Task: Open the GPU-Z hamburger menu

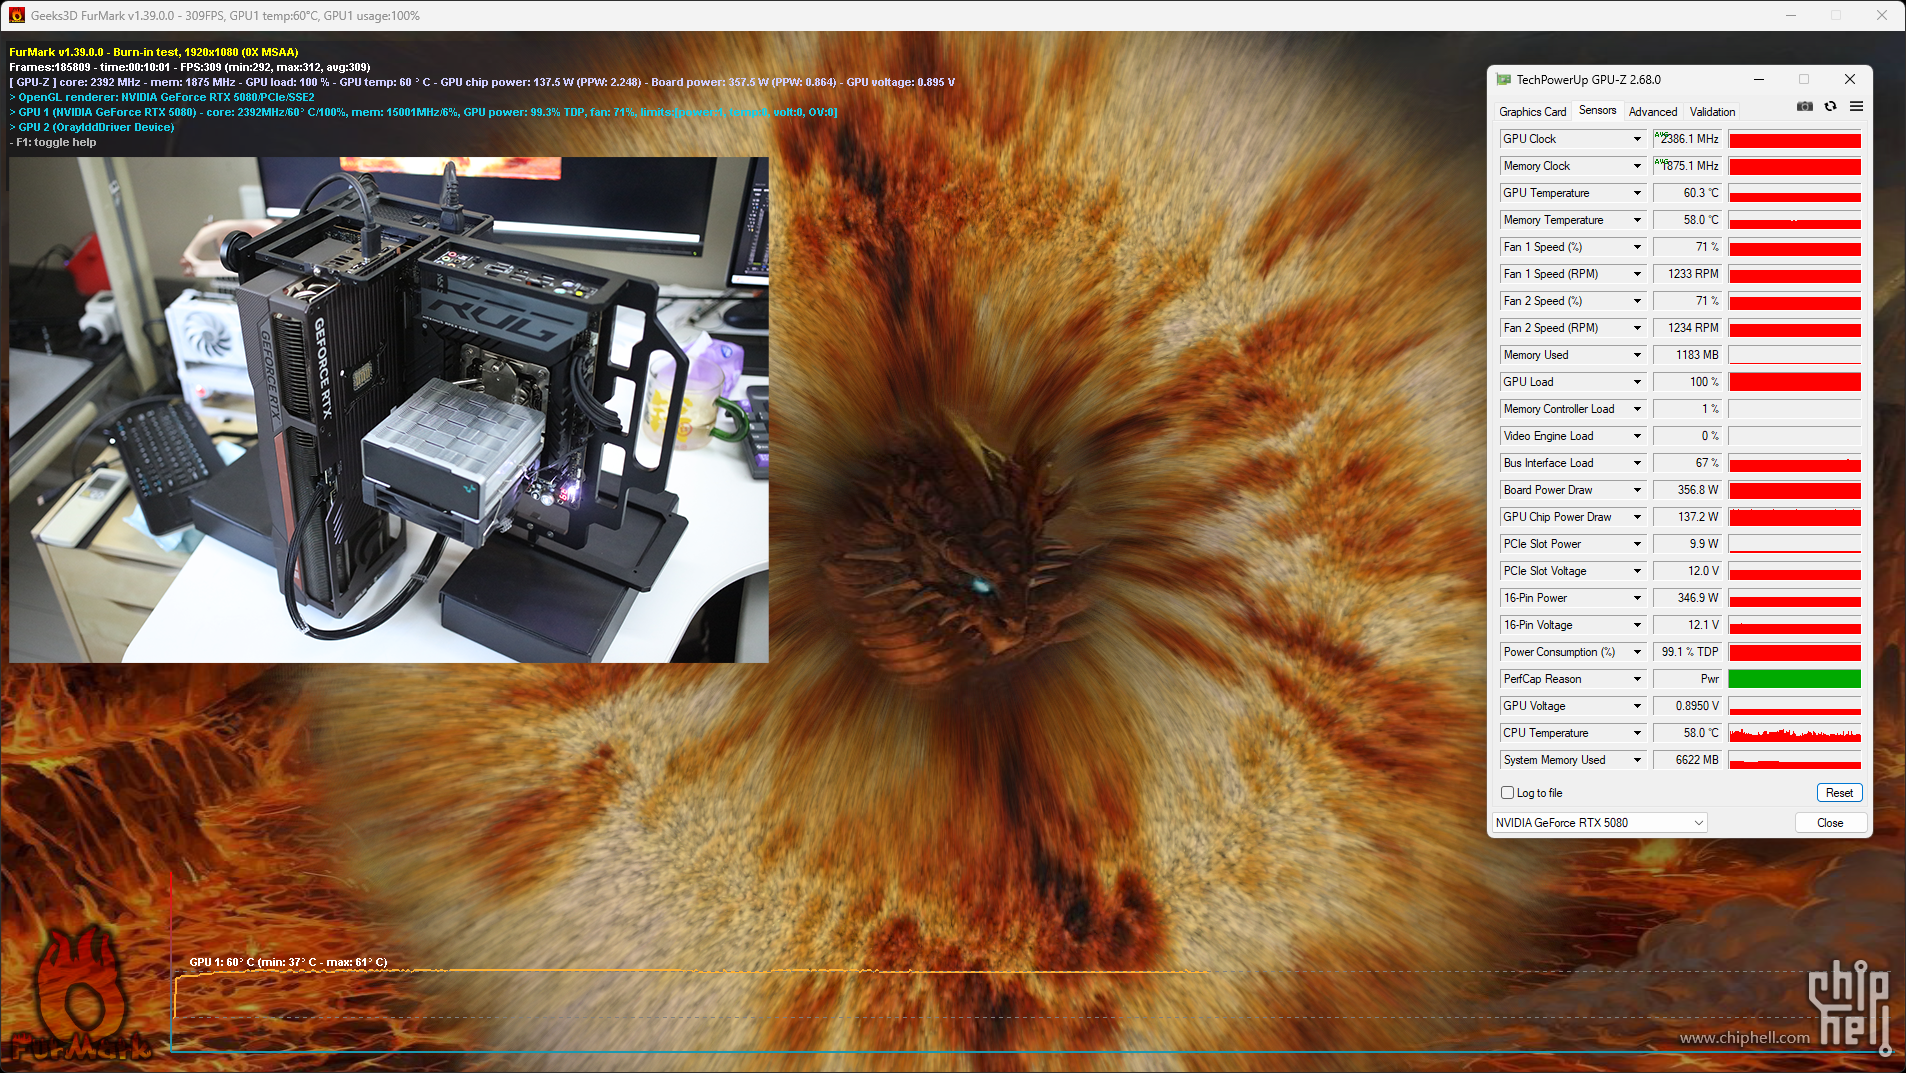Action: [x=1856, y=106]
